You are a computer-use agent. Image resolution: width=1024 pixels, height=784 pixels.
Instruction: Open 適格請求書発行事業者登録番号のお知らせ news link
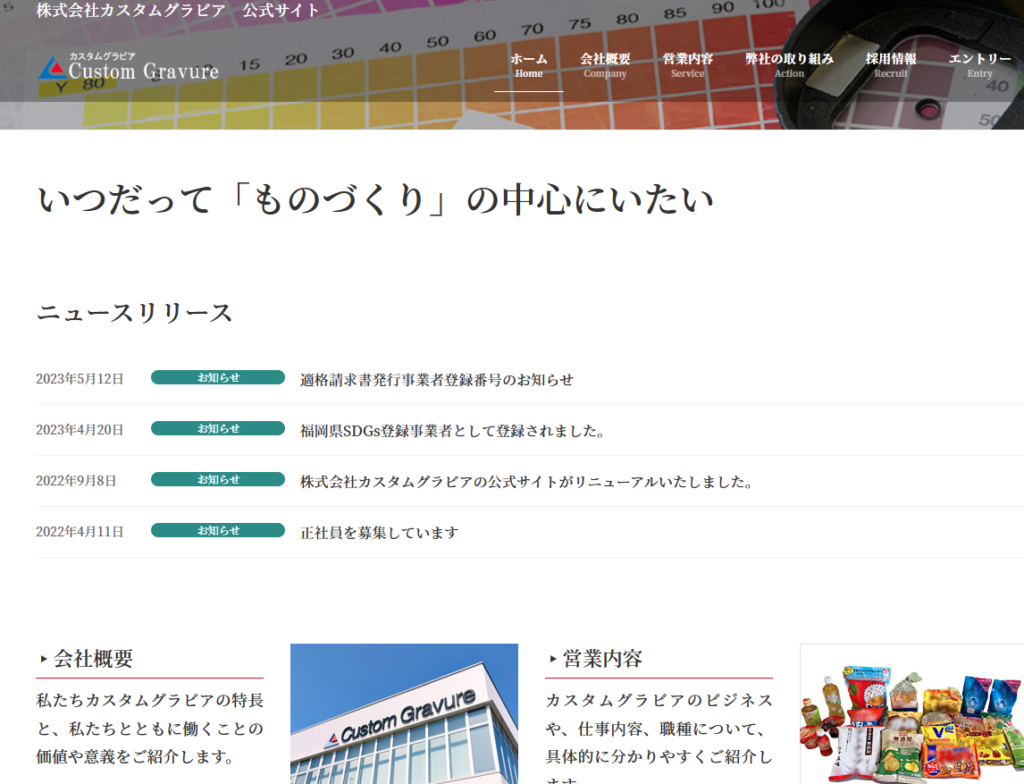pyautogui.click(x=437, y=380)
